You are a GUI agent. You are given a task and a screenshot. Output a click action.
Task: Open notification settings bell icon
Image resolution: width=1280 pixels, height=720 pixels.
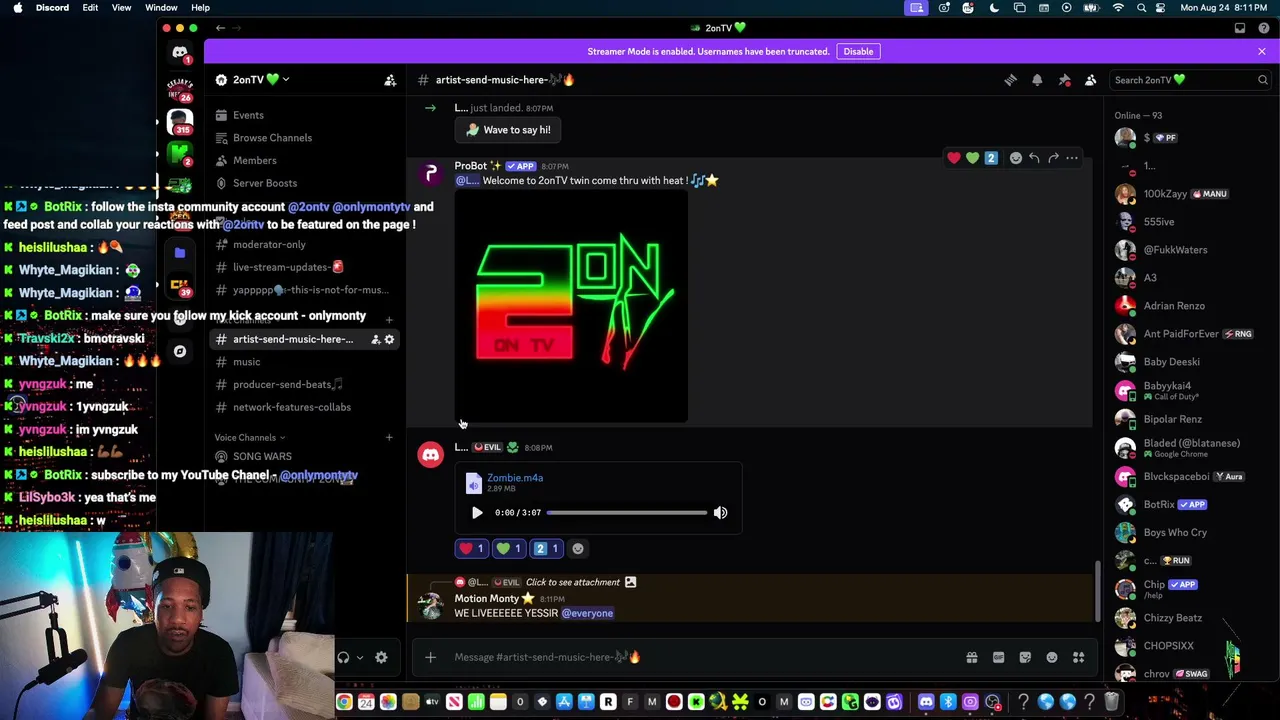[1037, 80]
